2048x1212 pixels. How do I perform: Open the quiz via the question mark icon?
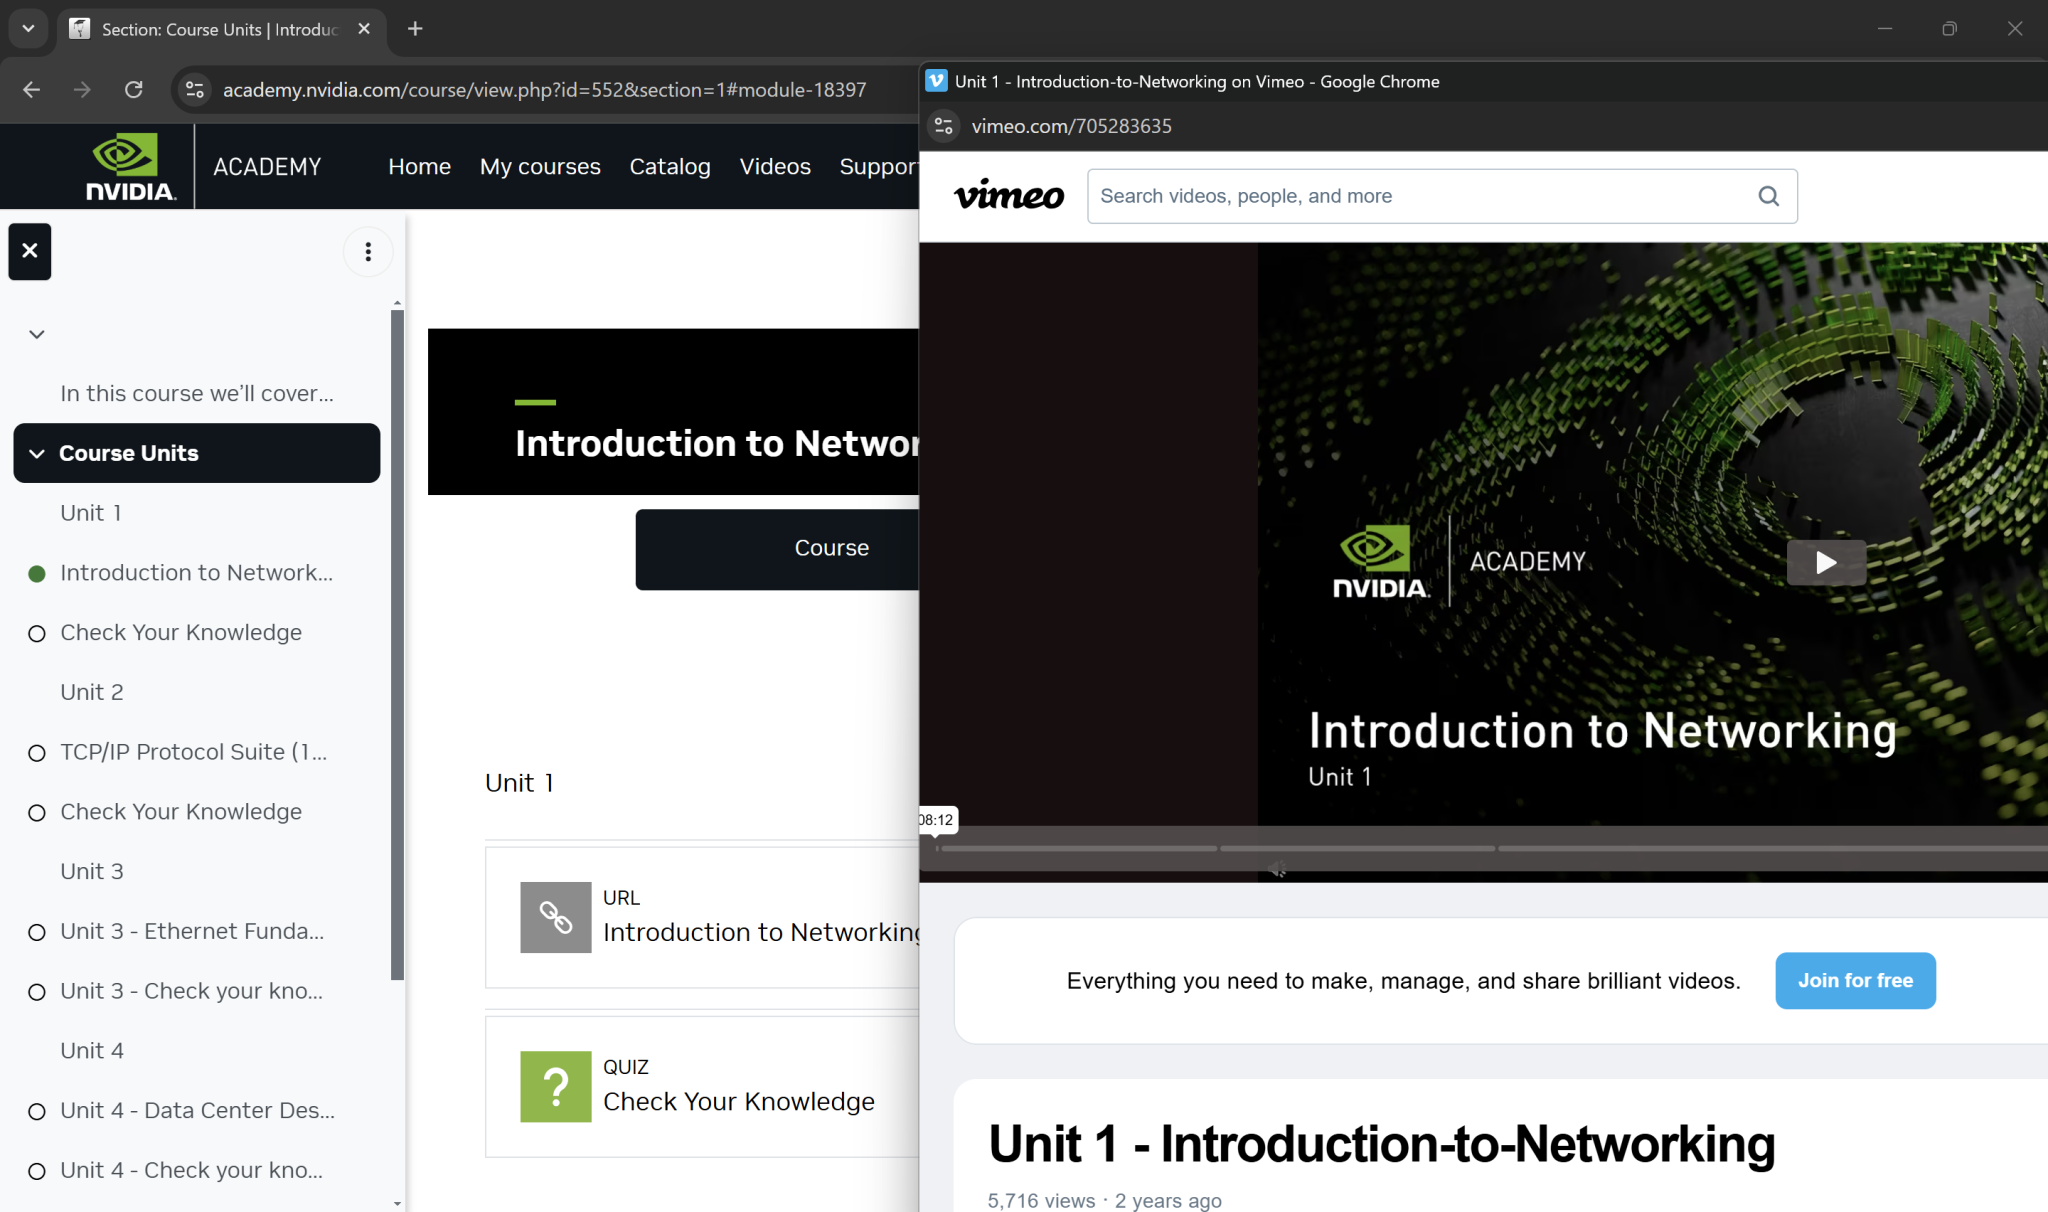pos(555,1086)
